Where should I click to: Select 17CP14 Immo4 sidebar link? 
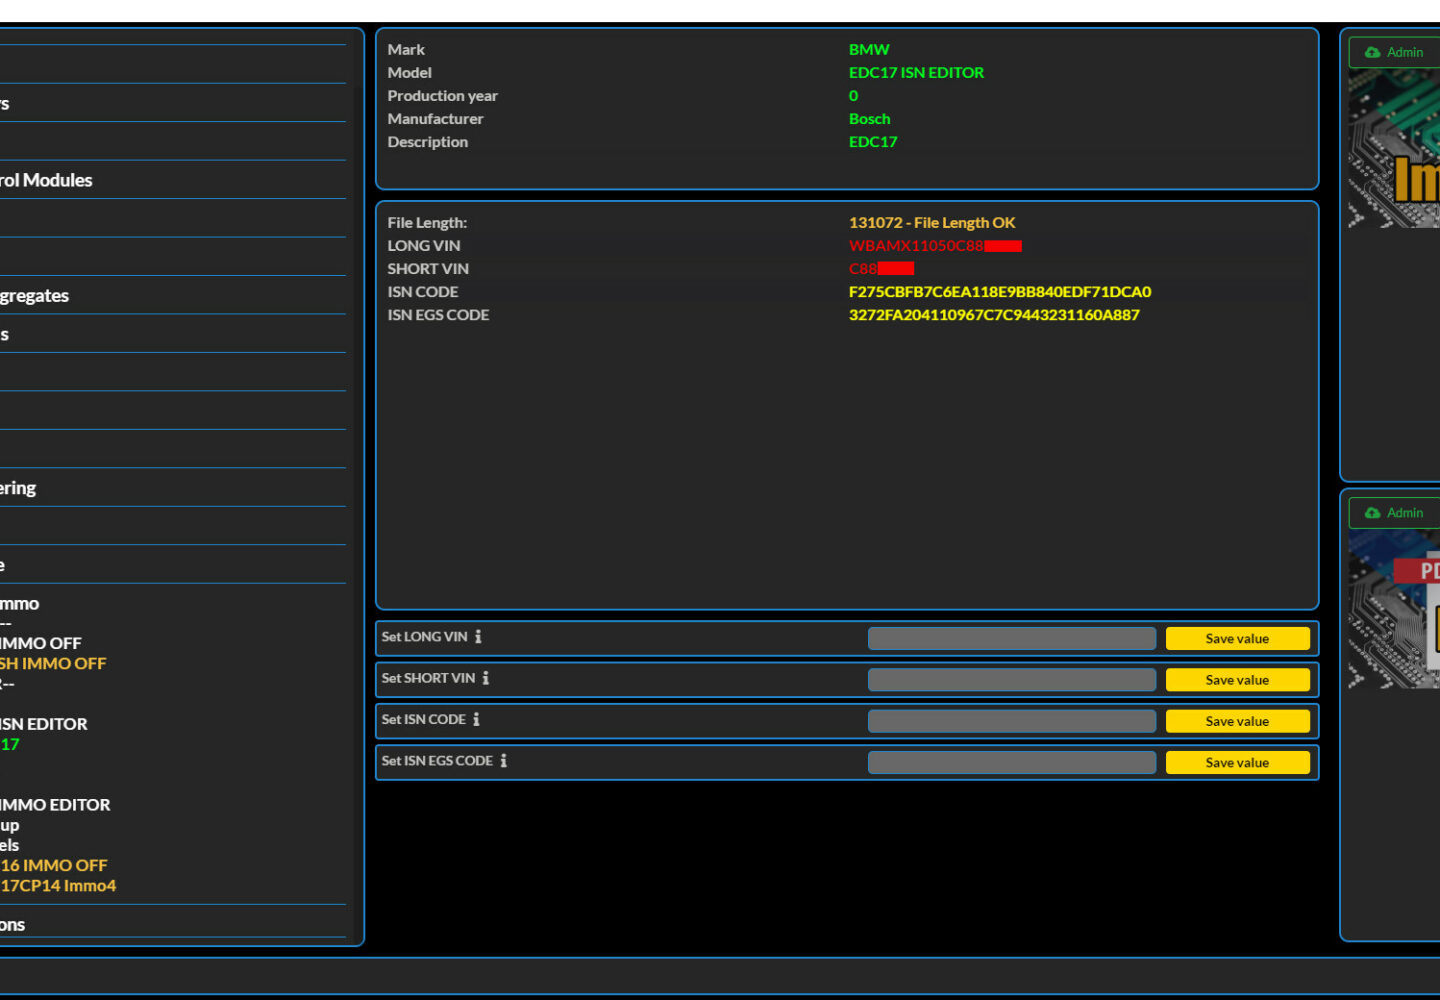point(58,886)
